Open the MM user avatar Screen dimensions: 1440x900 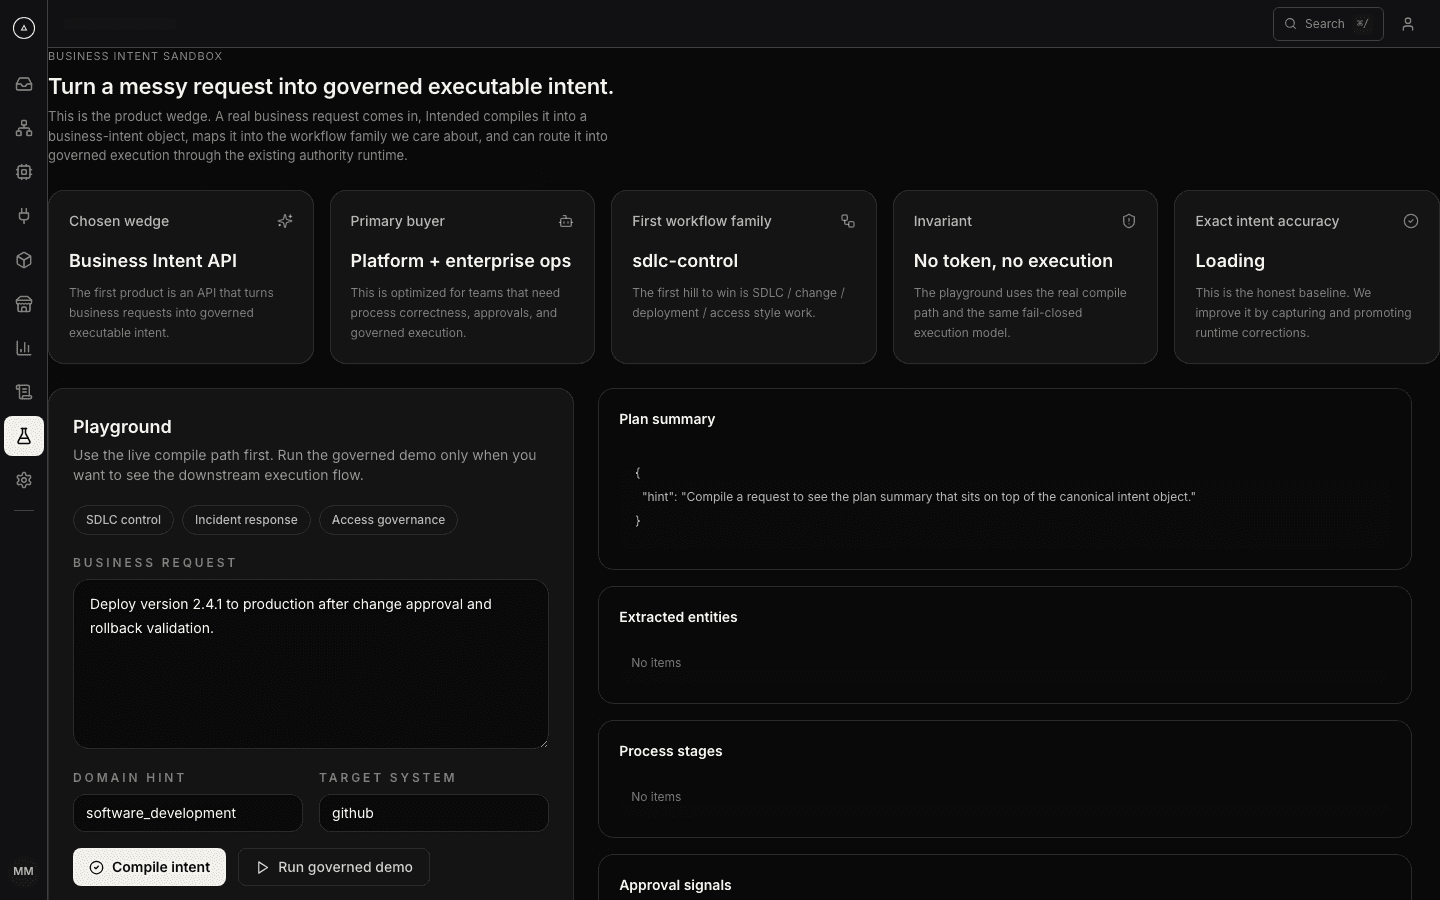tap(23, 872)
